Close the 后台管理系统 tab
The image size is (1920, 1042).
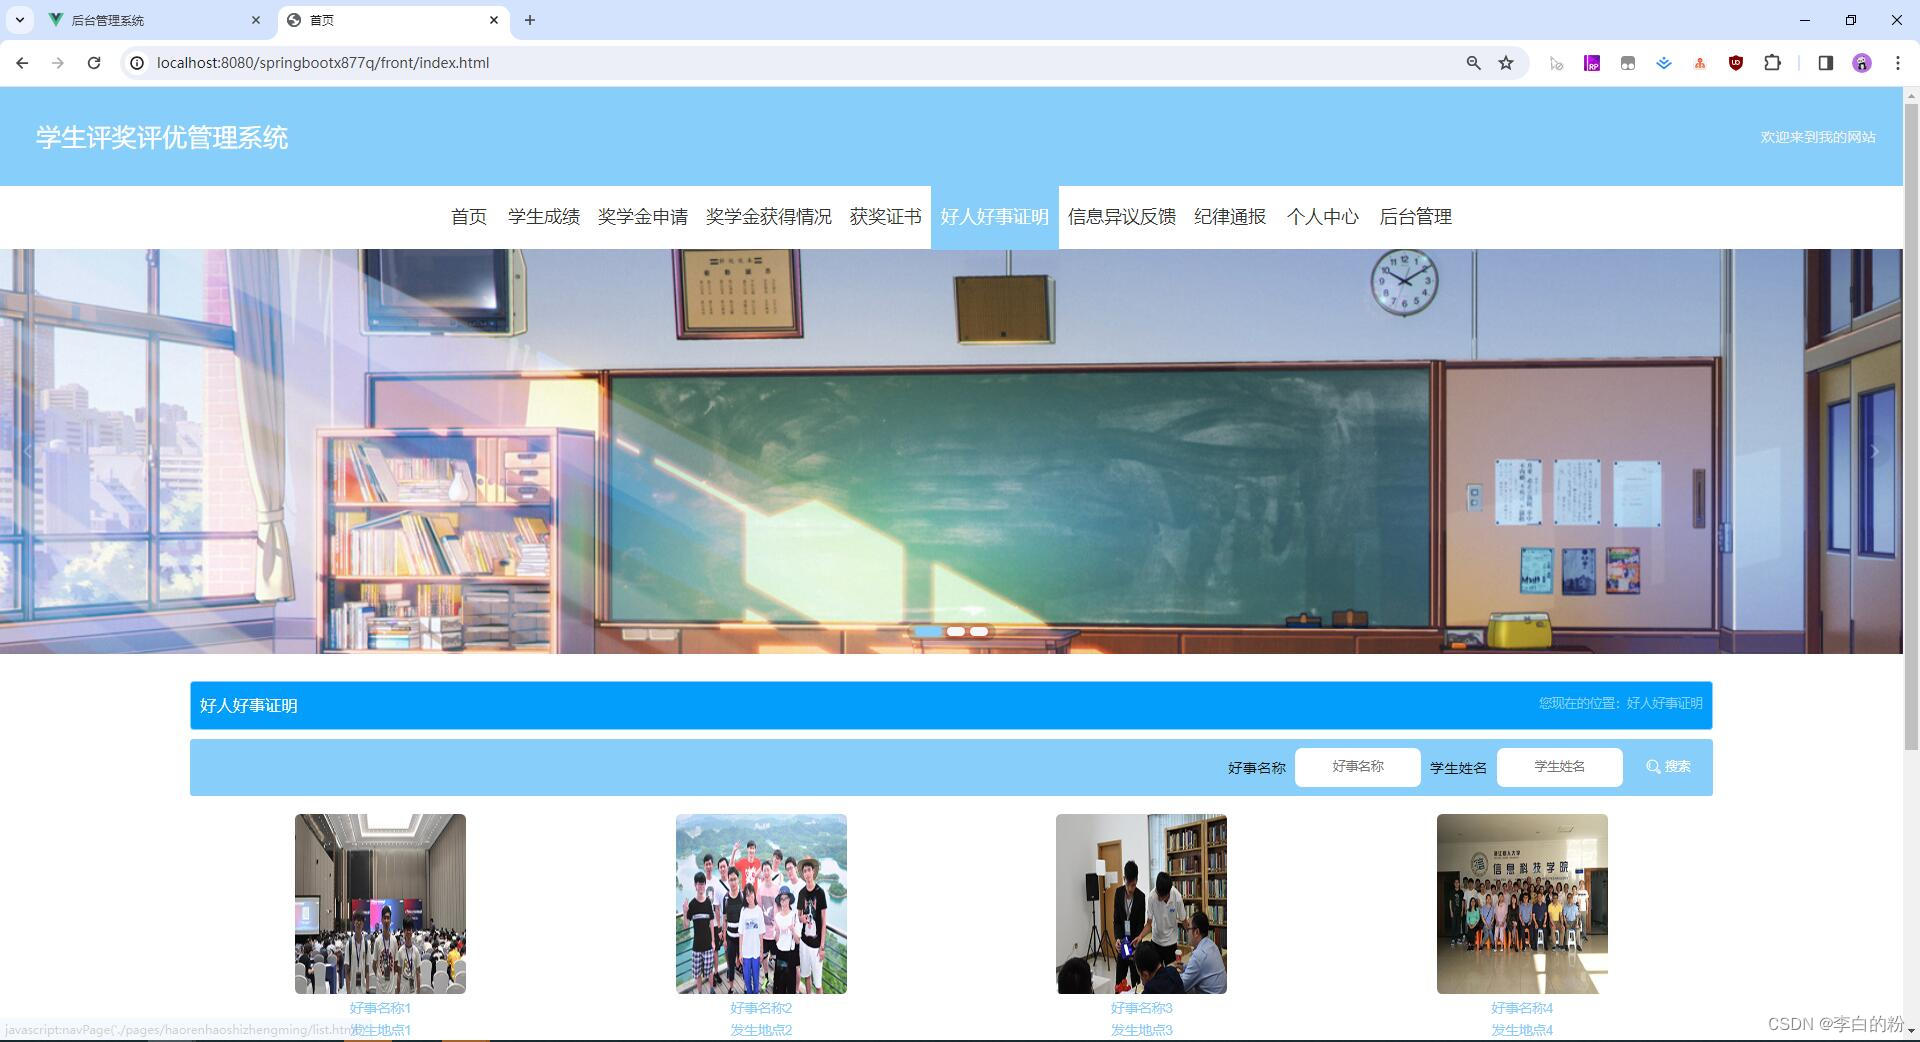coord(256,20)
